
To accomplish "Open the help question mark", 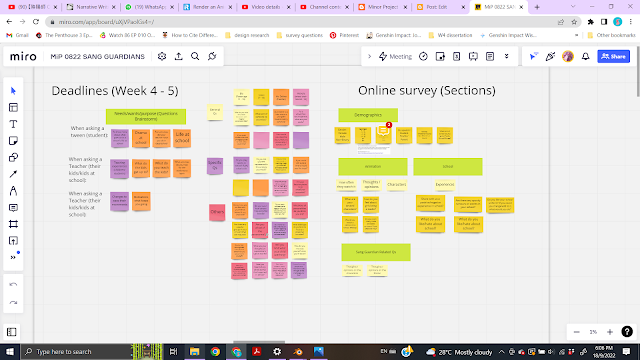I will (627, 332).
